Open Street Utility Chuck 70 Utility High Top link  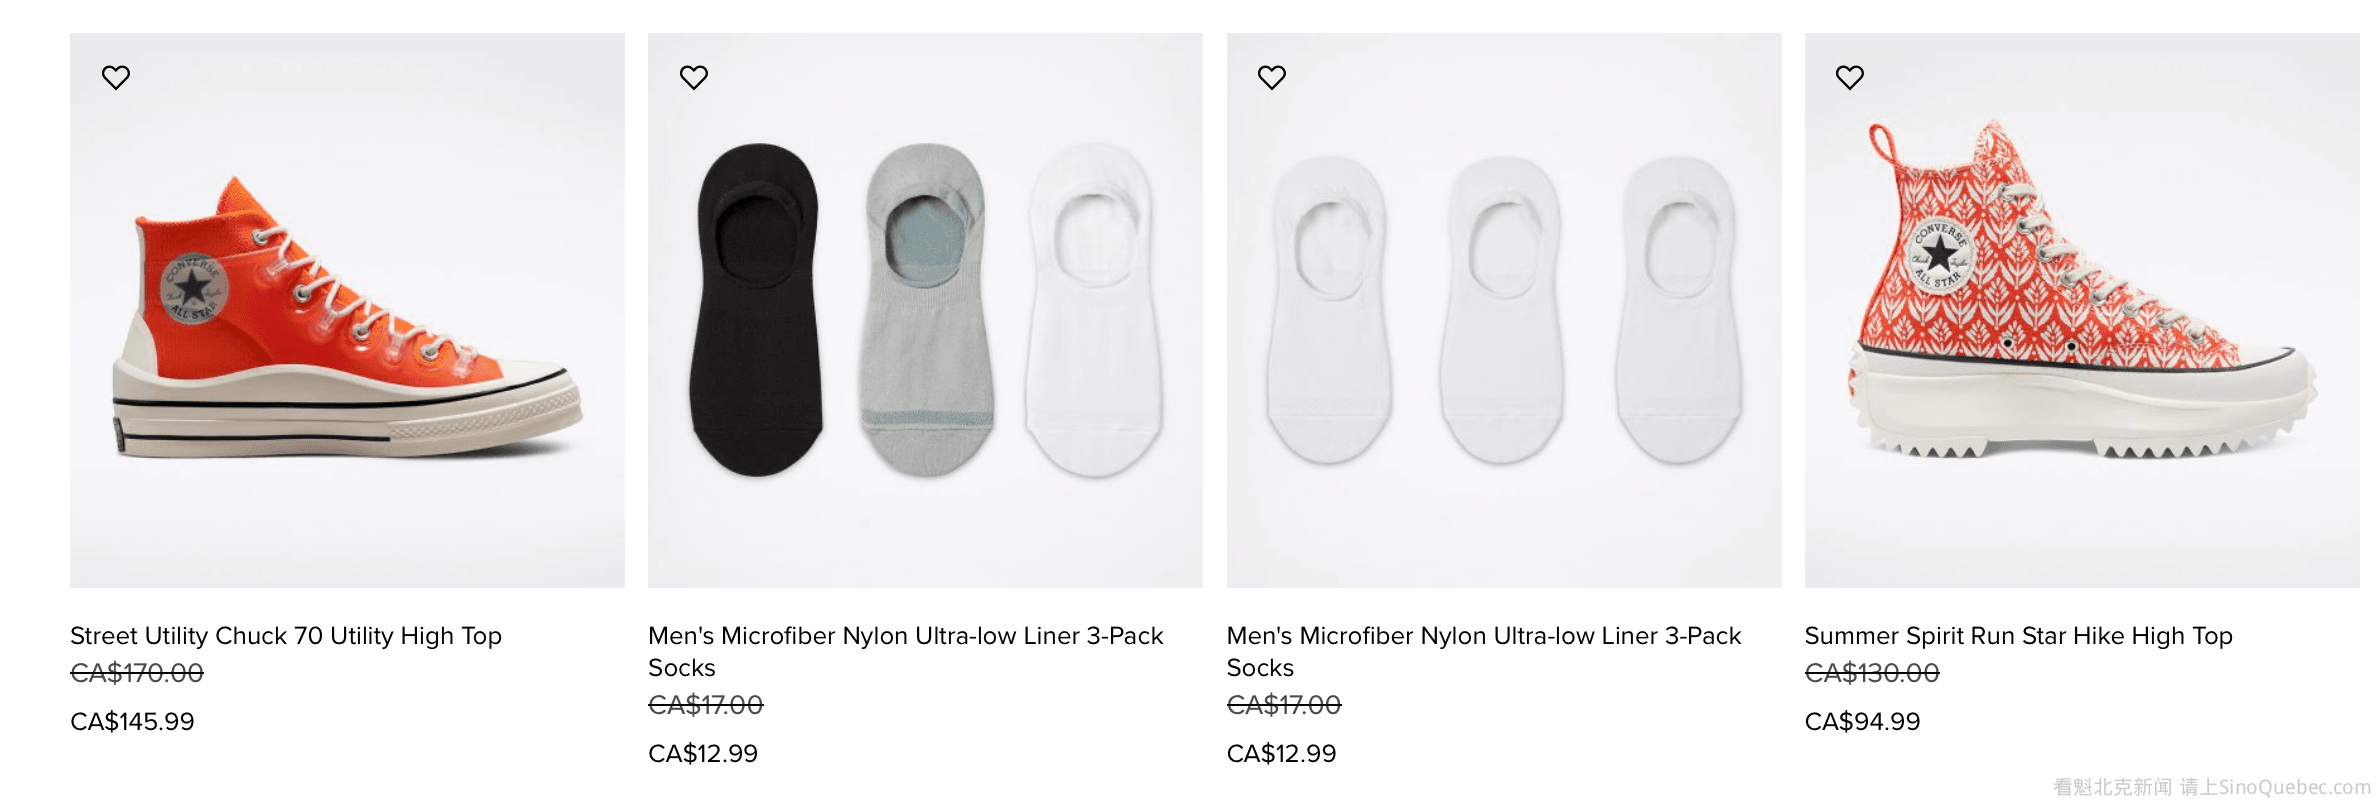[x=286, y=636]
